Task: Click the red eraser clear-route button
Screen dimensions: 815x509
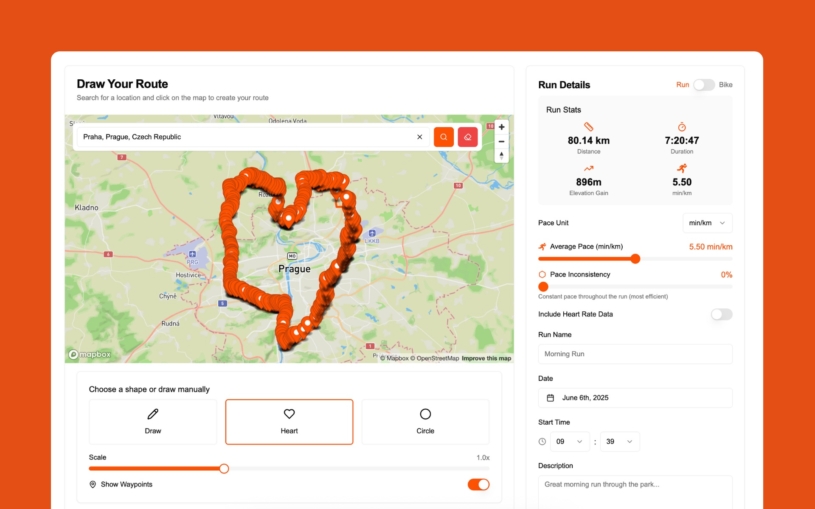Action: (468, 137)
